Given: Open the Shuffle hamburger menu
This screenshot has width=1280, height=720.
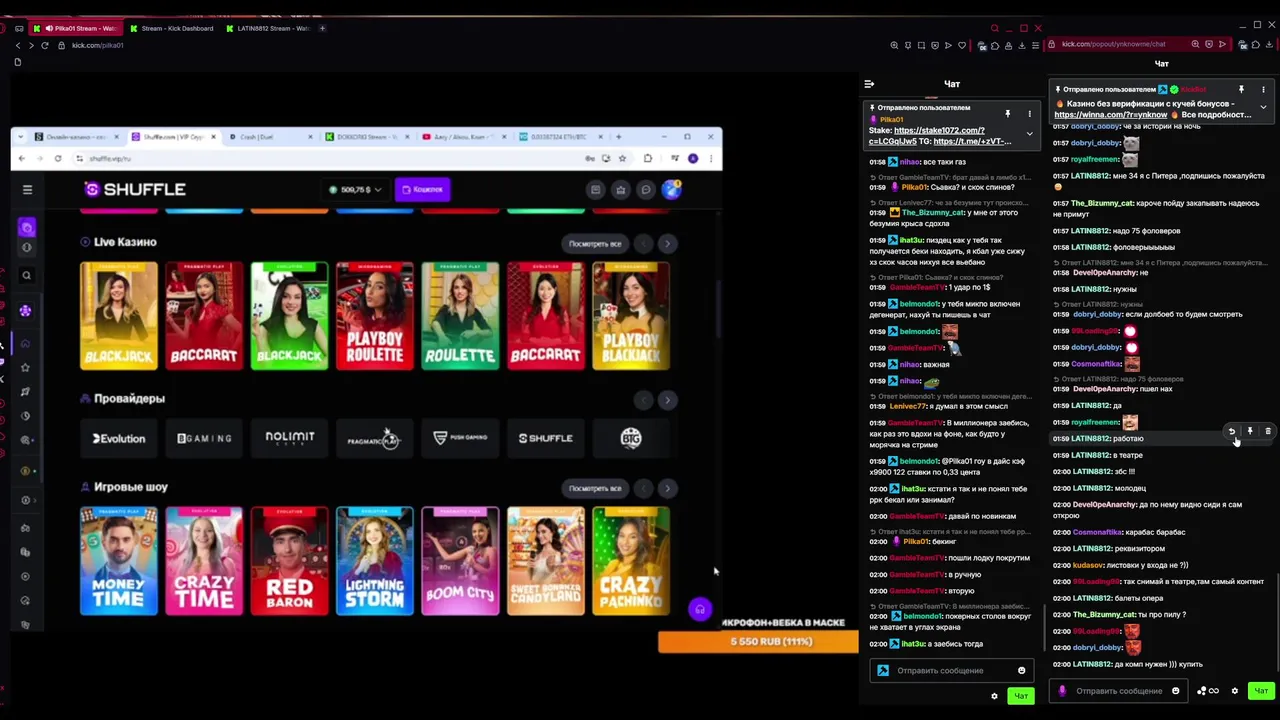Looking at the screenshot, I should 27,189.
